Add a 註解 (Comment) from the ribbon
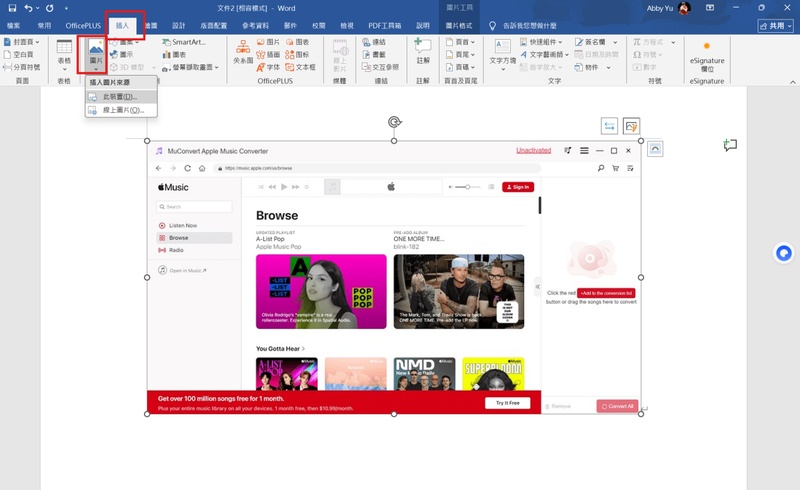Screen dimensions: 800x490 tap(423, 51)
